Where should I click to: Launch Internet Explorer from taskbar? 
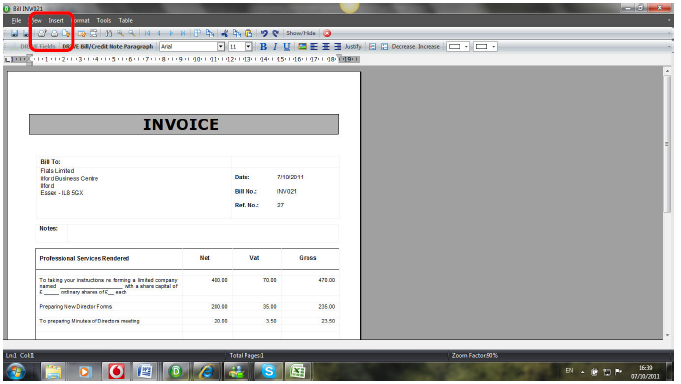(206, 371)
